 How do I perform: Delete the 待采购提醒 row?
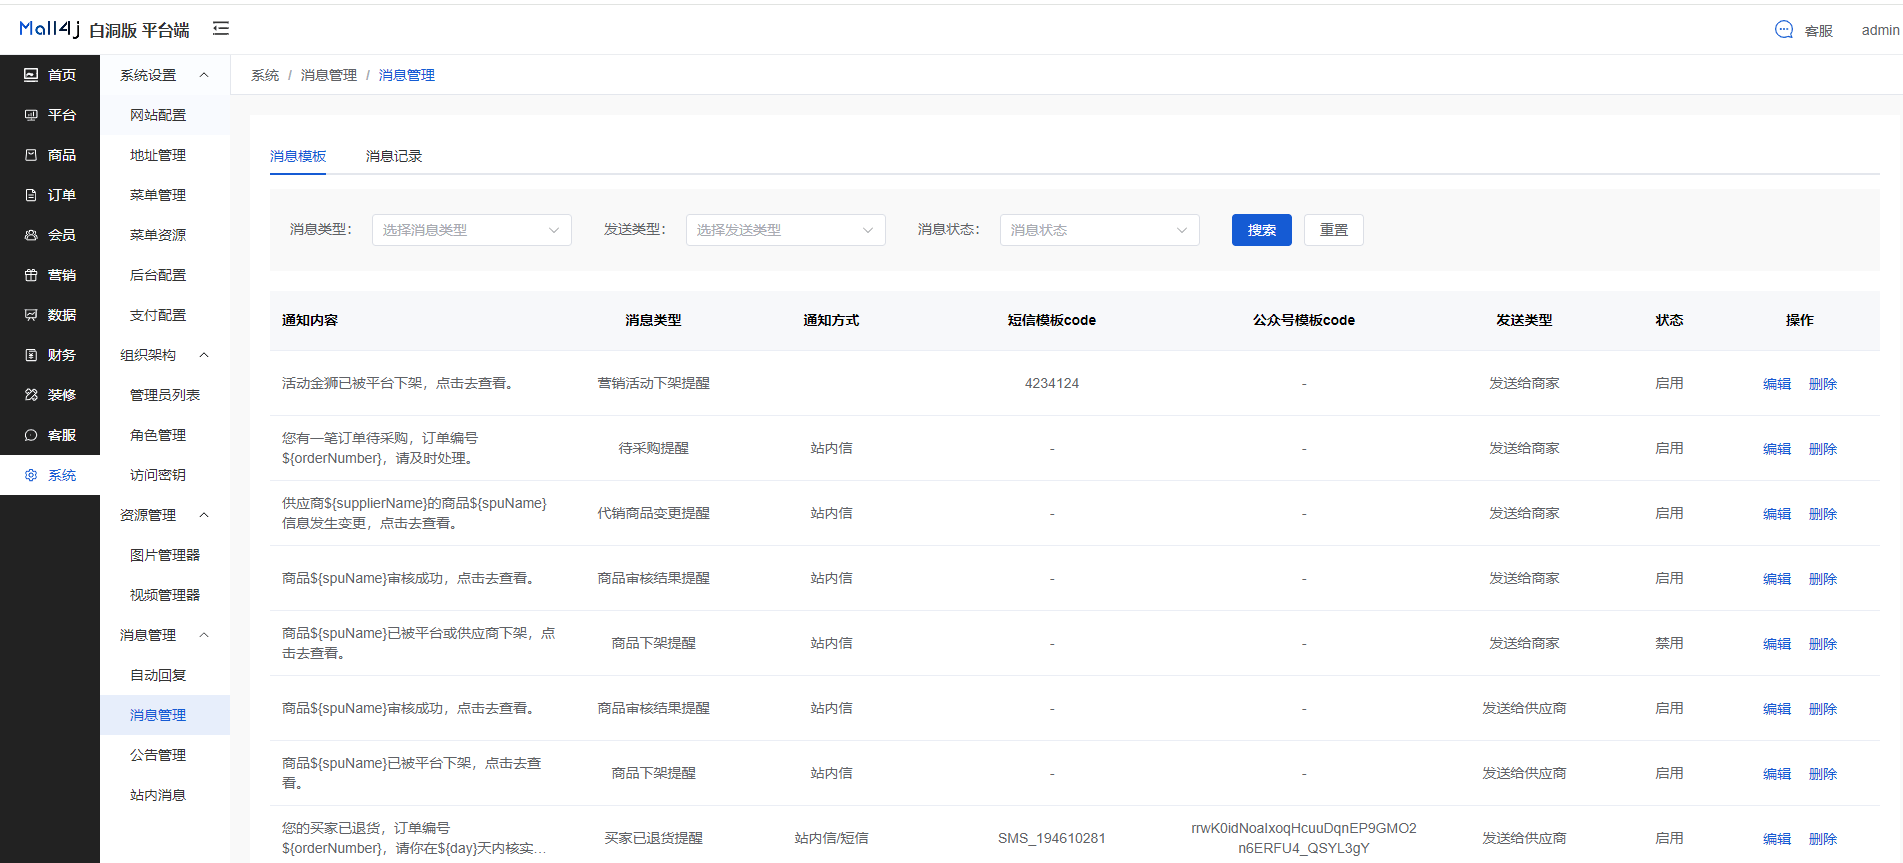point(1823,449)
